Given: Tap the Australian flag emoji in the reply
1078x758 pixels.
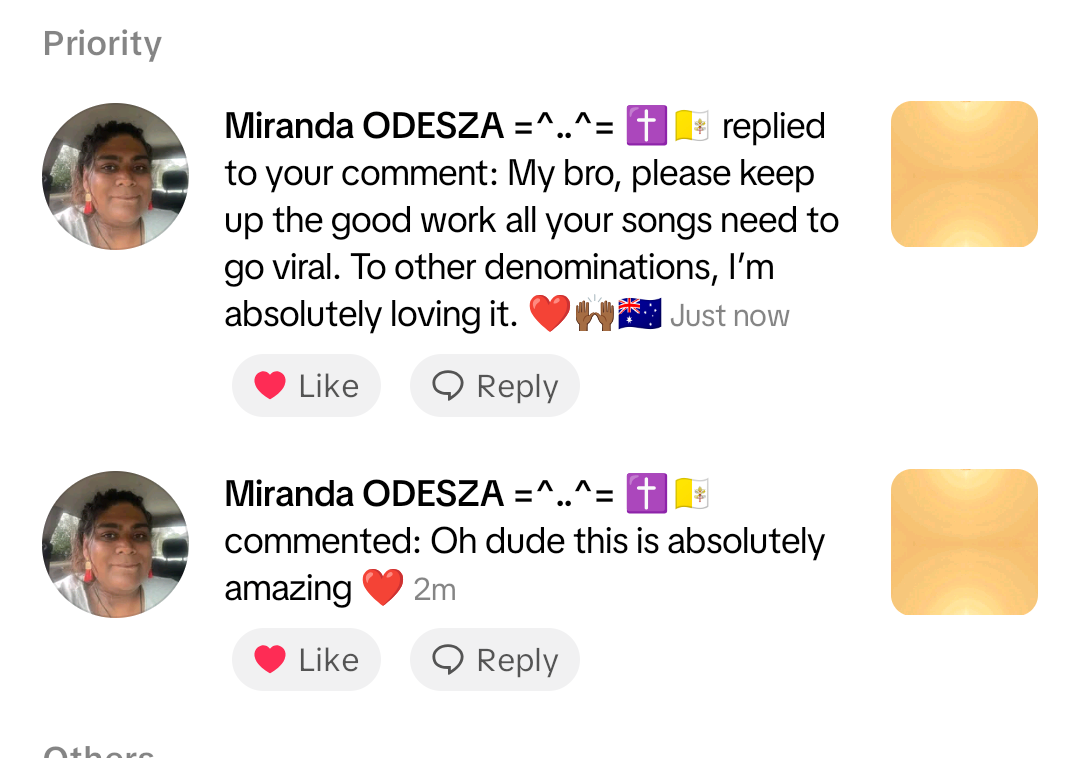Looking at the screenshot, I should (640, 315).
